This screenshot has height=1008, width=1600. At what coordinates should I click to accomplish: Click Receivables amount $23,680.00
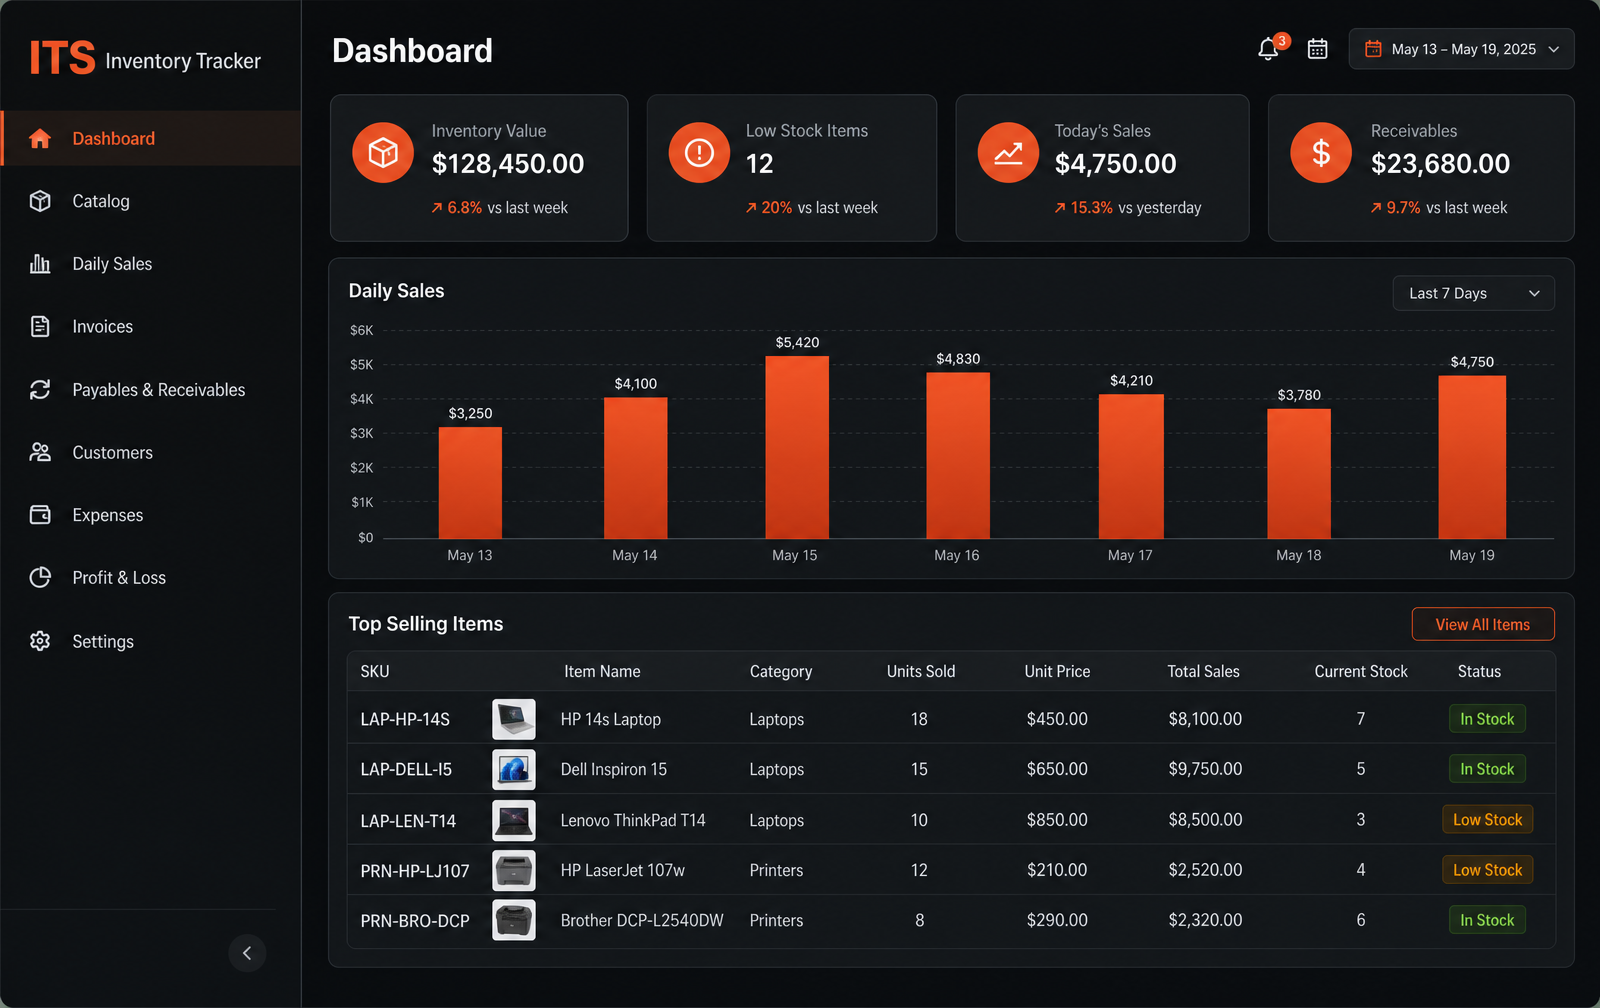[1440, 163]
